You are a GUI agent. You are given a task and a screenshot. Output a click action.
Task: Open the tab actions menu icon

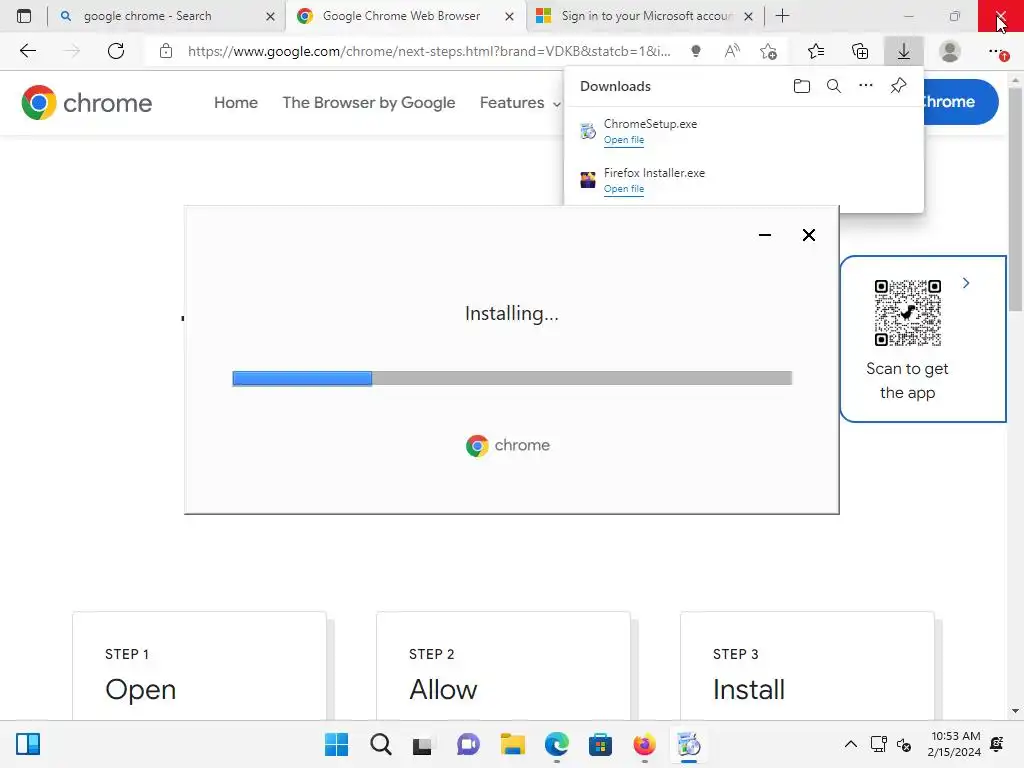[x=24, y=16]
